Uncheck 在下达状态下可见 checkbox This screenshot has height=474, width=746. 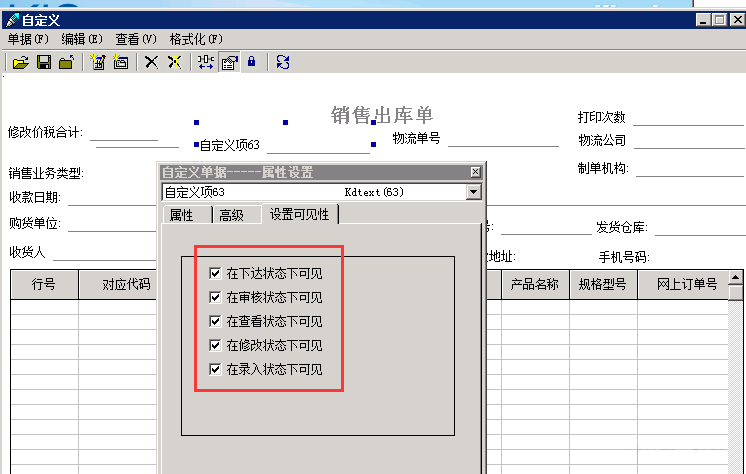pyautogui.click(x=215, y=273)
